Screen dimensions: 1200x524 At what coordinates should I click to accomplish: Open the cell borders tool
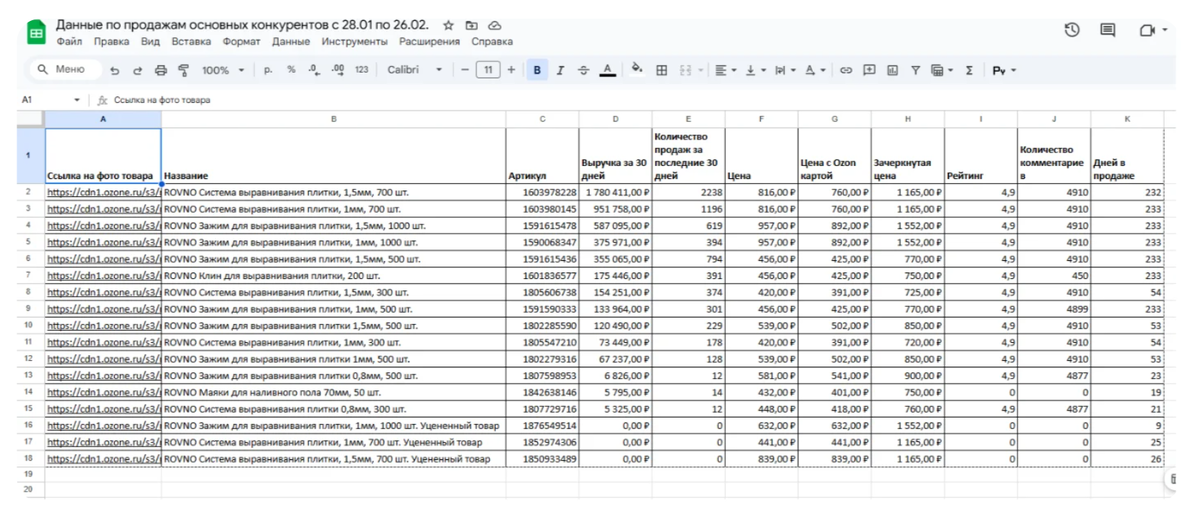[662, 70]
